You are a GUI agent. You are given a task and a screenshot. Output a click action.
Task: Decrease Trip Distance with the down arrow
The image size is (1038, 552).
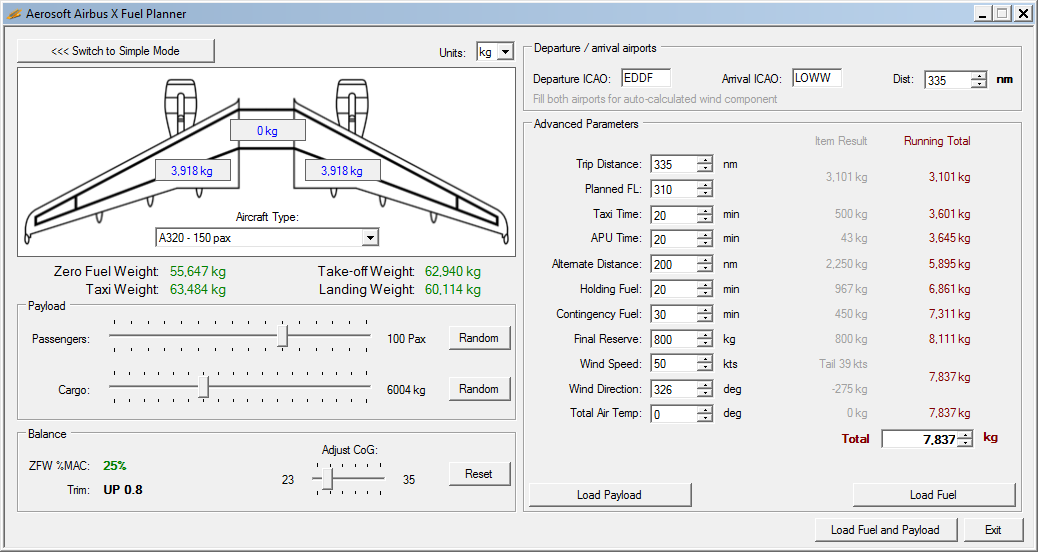click(704, 168)
